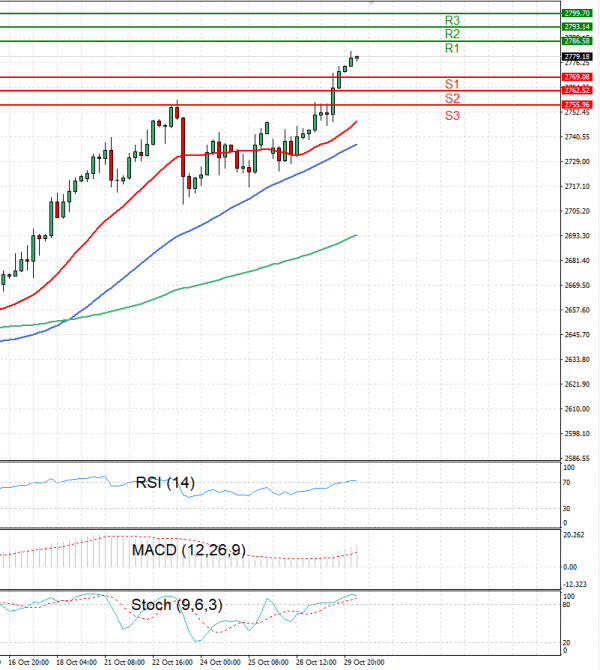600x670 pixels.
Task: Click the R1 resistance label
Action: coord(452,48)
